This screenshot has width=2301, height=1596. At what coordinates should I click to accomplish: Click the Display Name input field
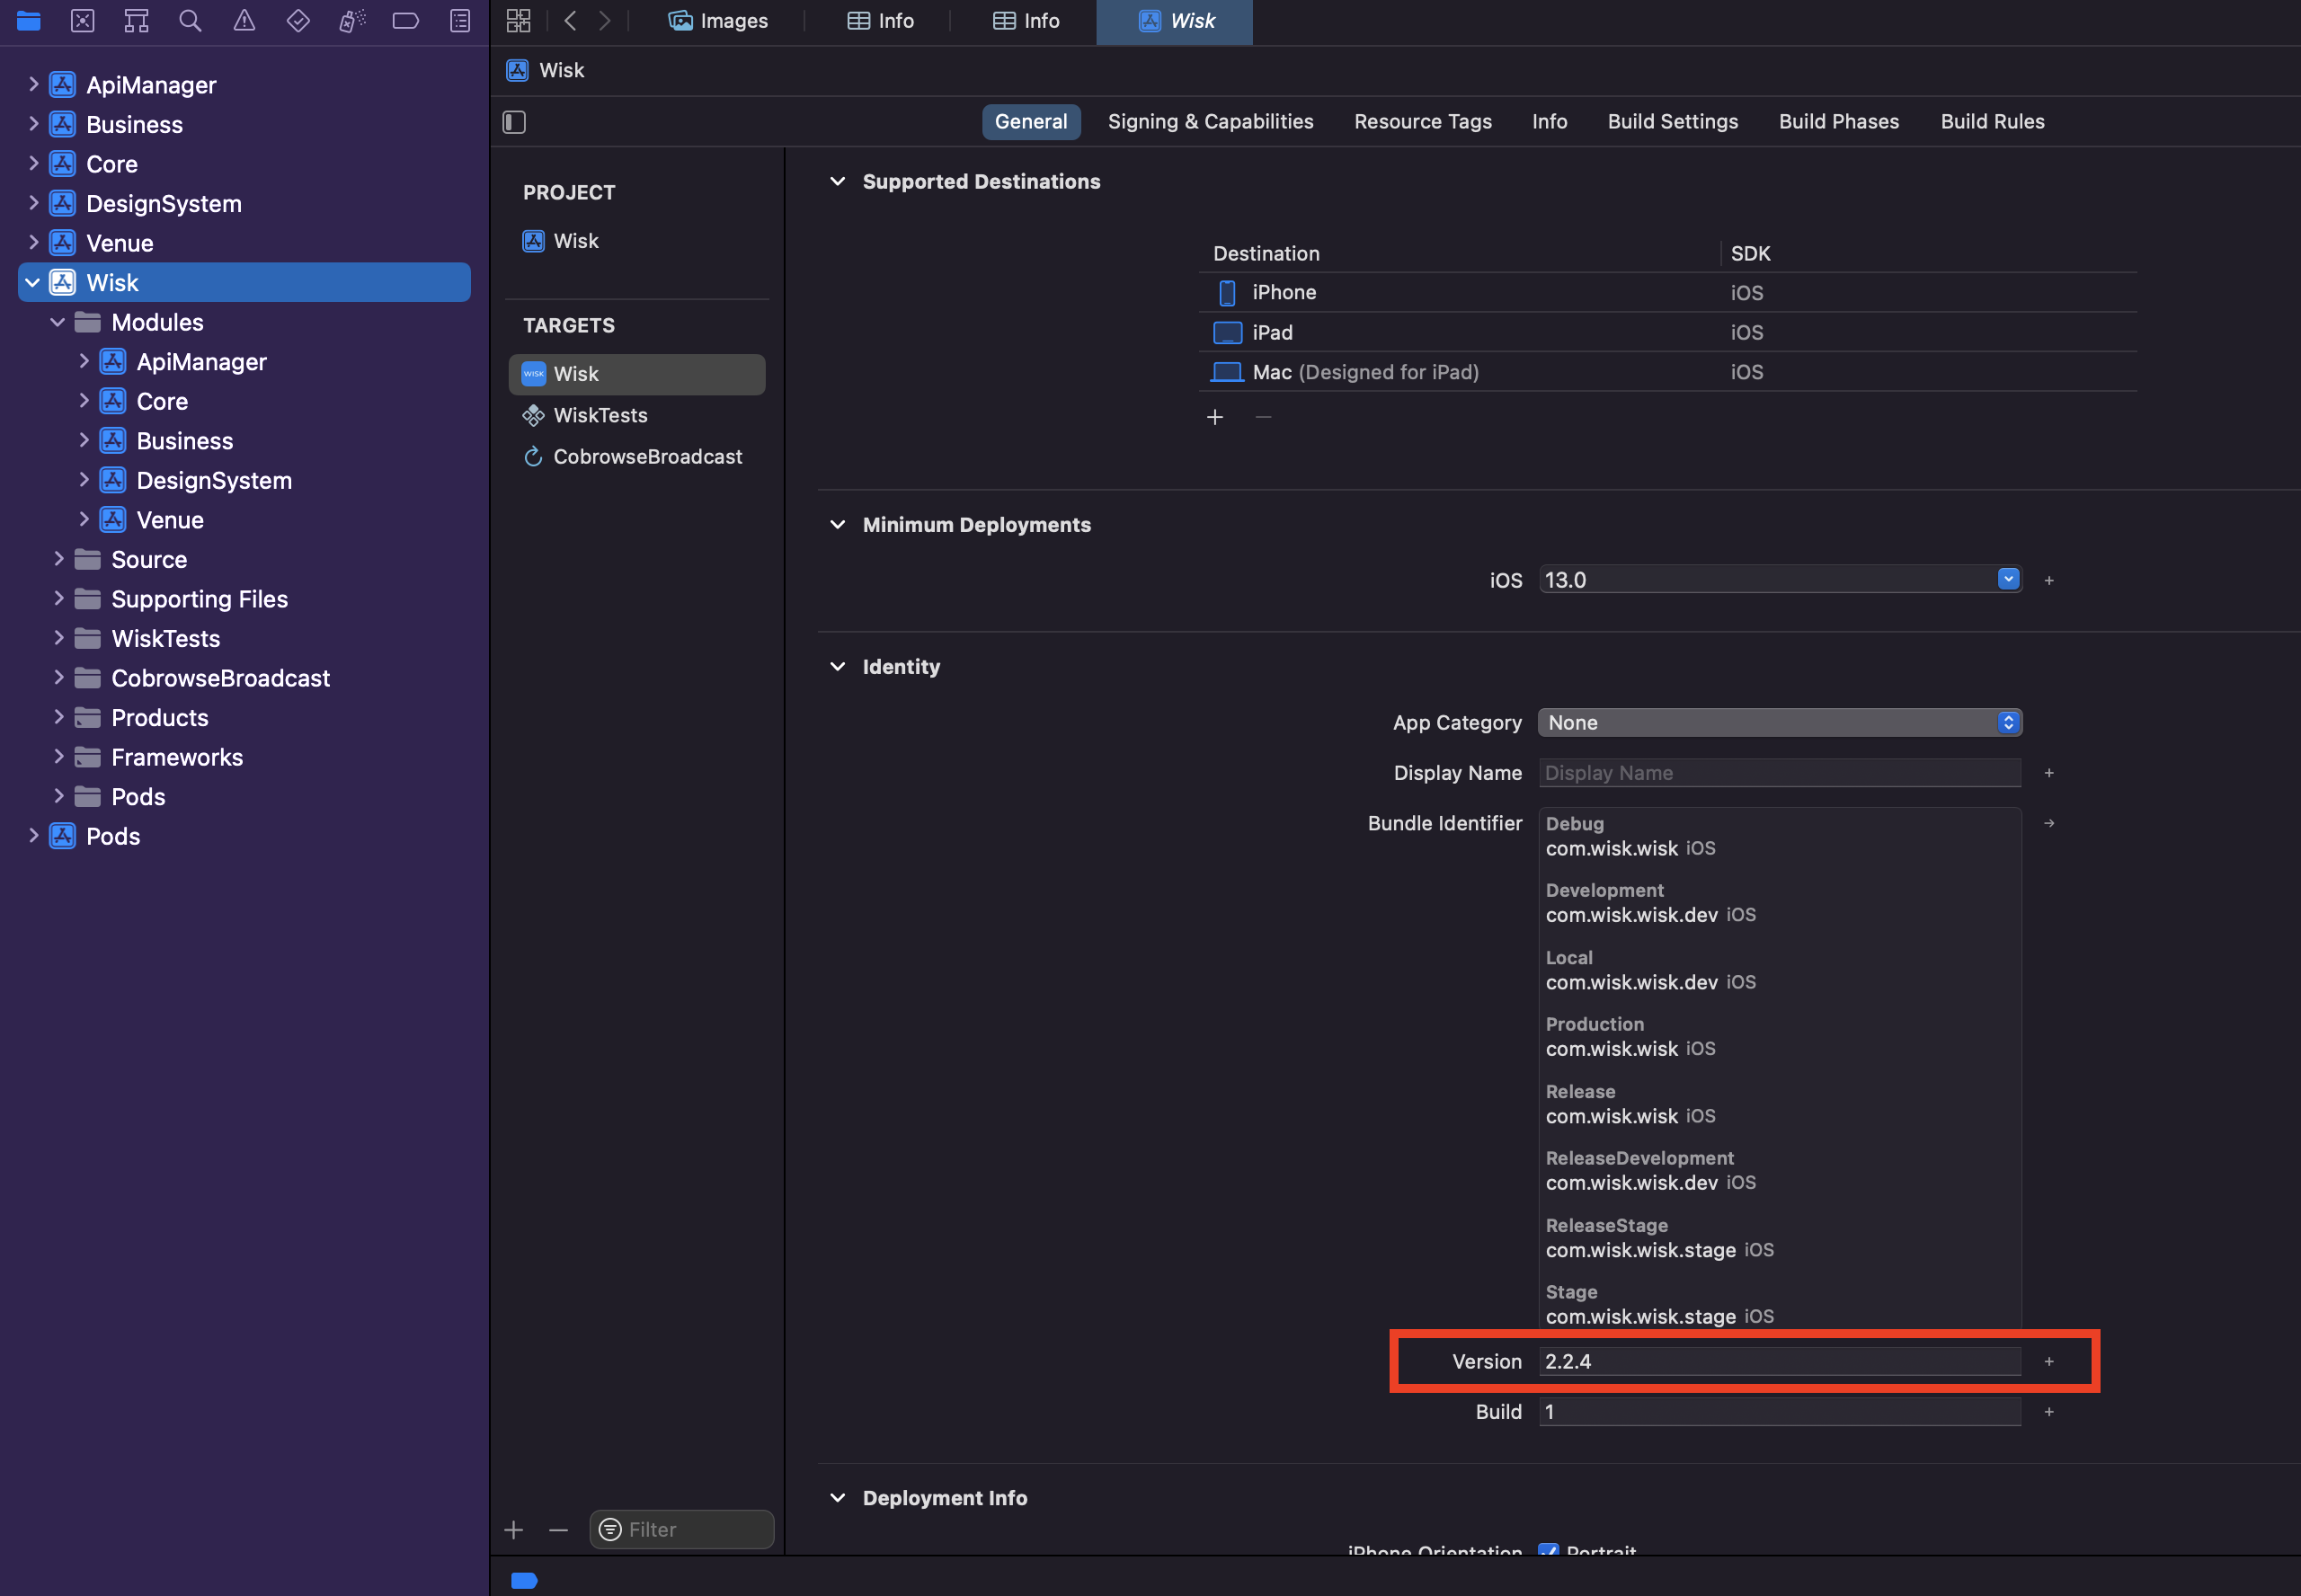point(1780,773)
